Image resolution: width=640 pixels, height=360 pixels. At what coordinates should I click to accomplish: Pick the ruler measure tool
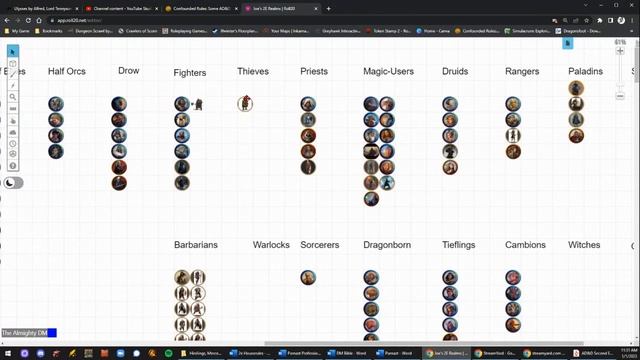coord(13,109)
